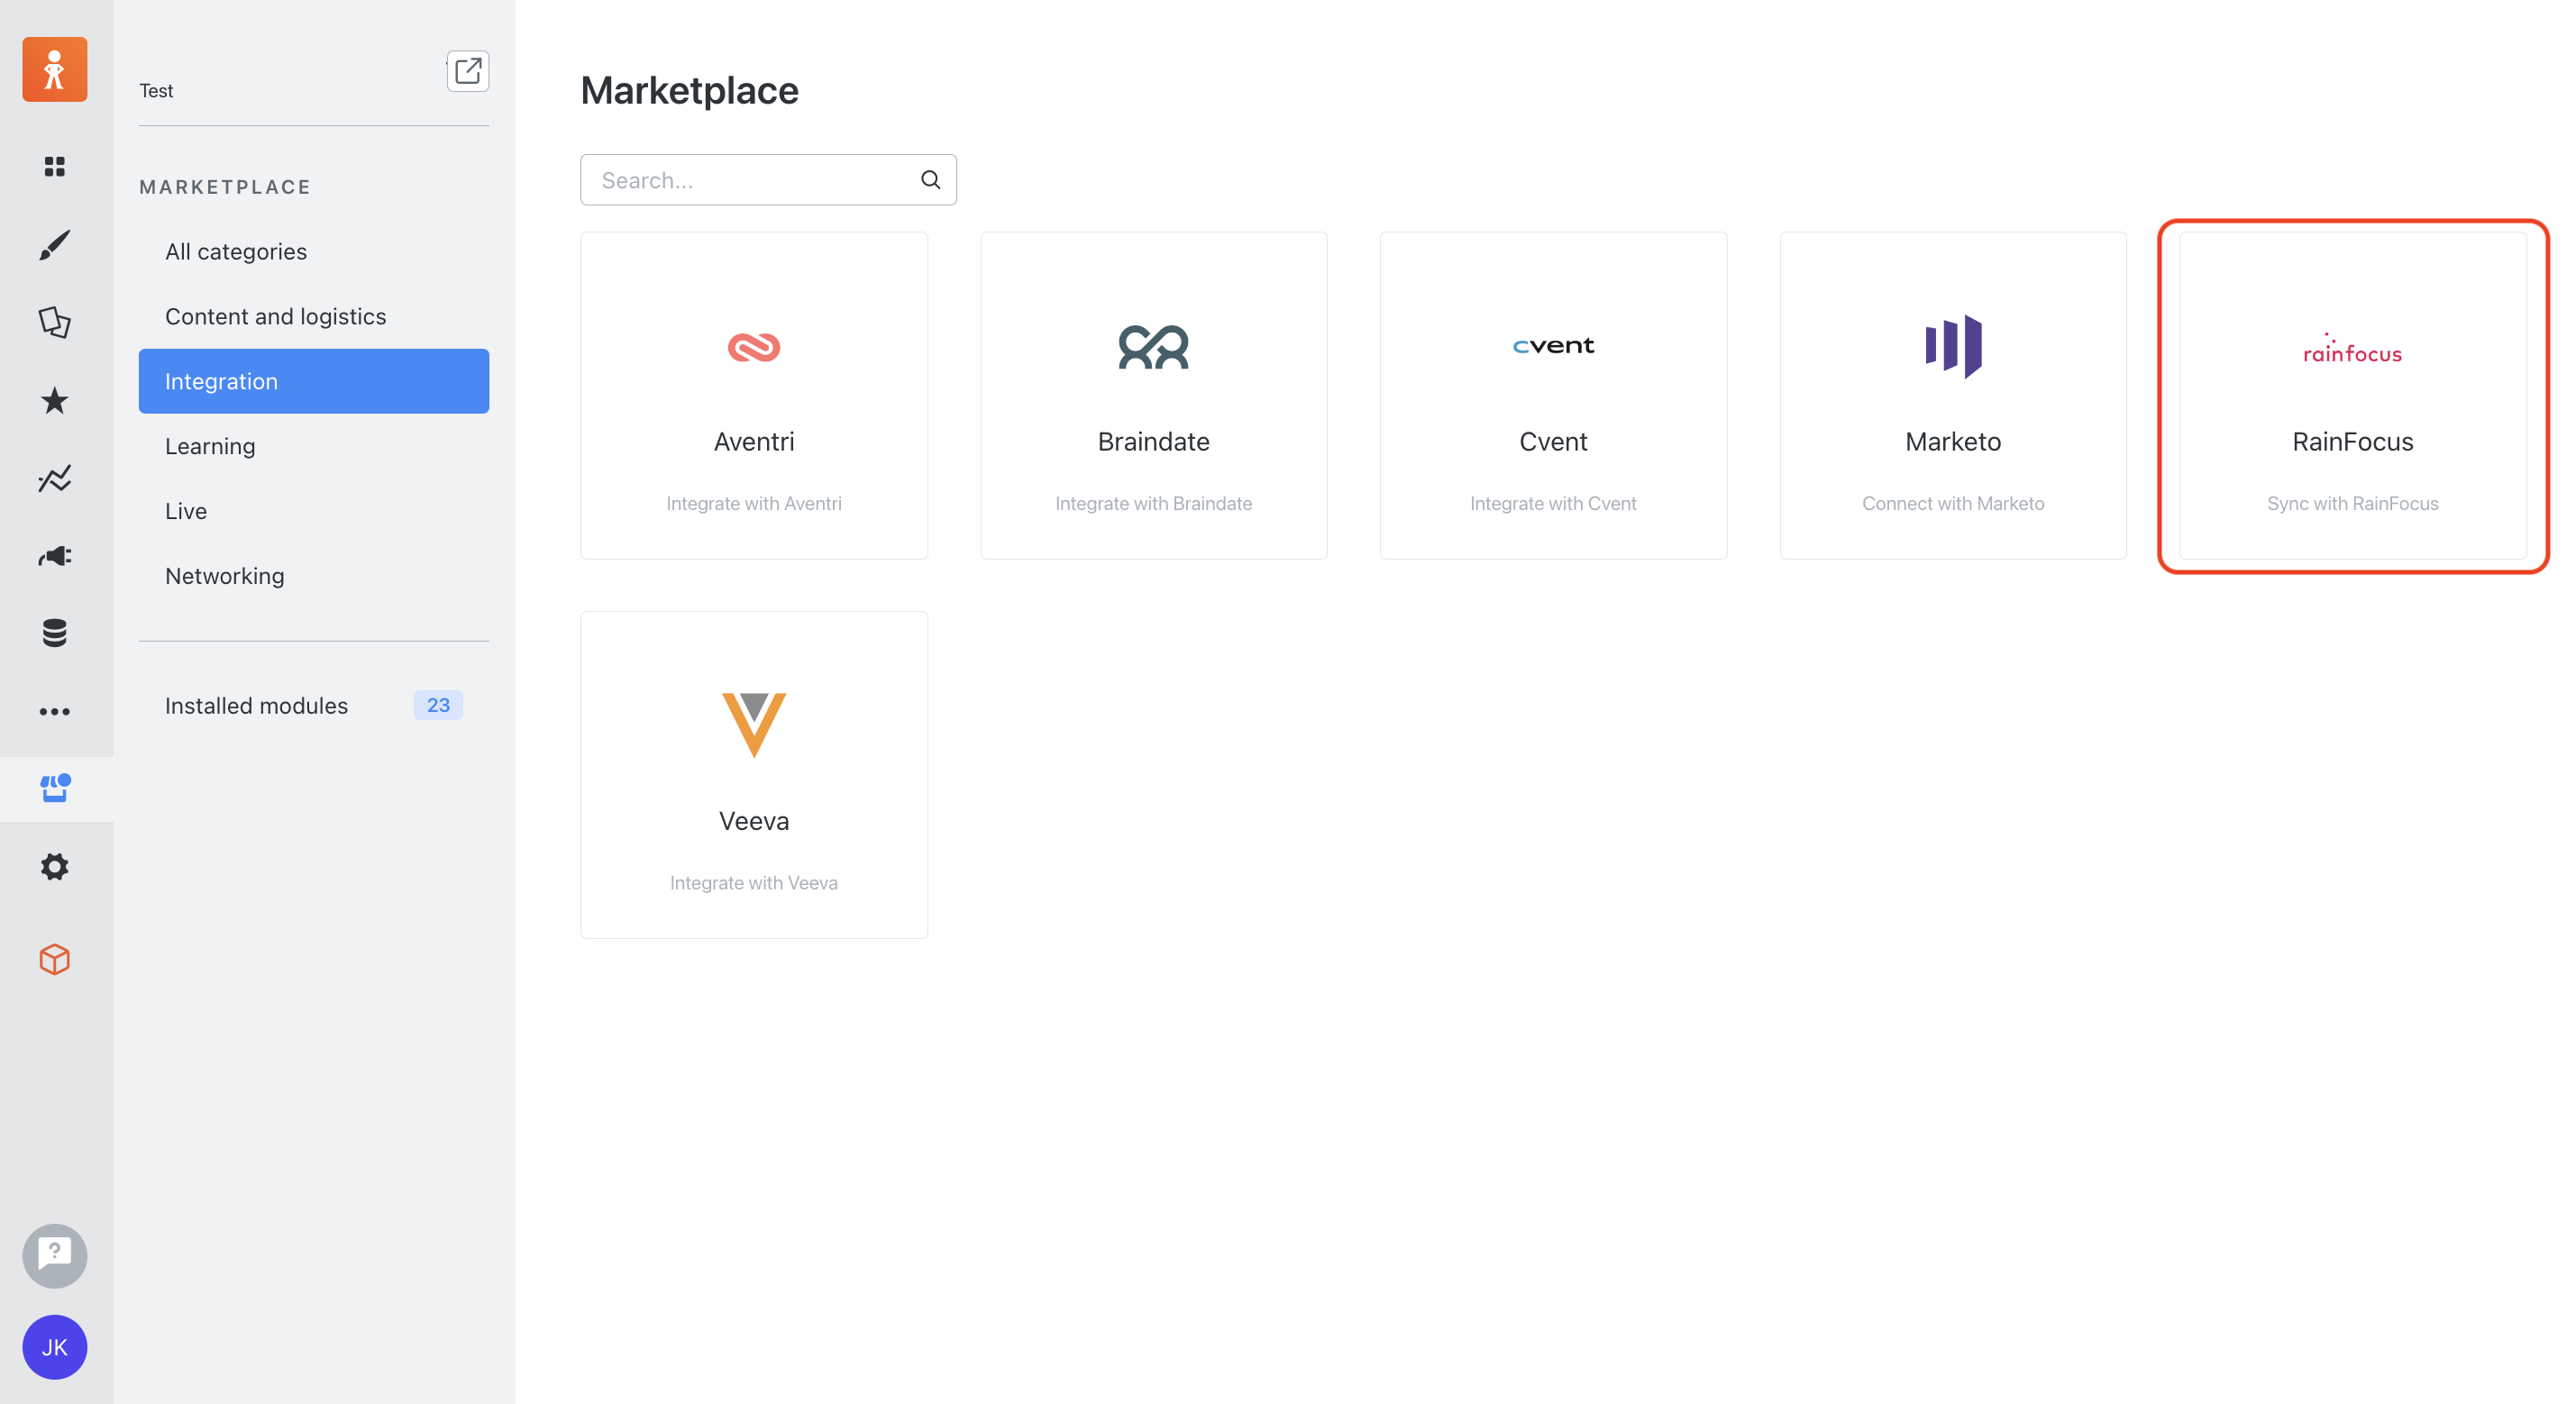
Task: Open the marketplace store icon in sidebar
Action: pos(54,788)
